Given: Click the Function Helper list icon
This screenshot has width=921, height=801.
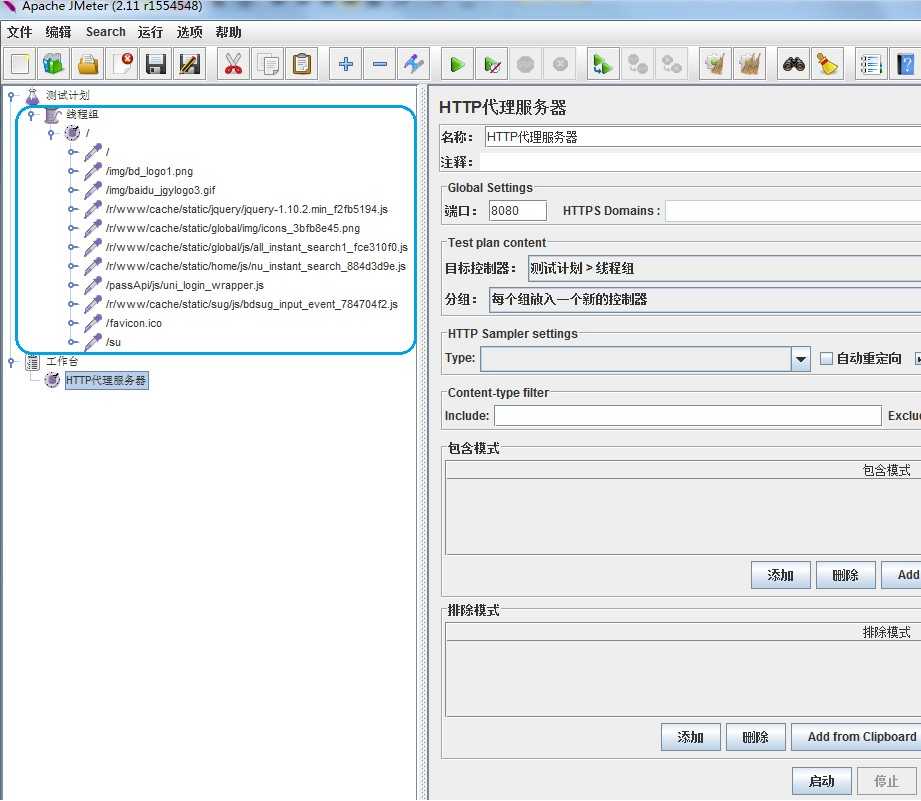Looking at the screenshot, I should pyautogui.click(x=870, y=63).
